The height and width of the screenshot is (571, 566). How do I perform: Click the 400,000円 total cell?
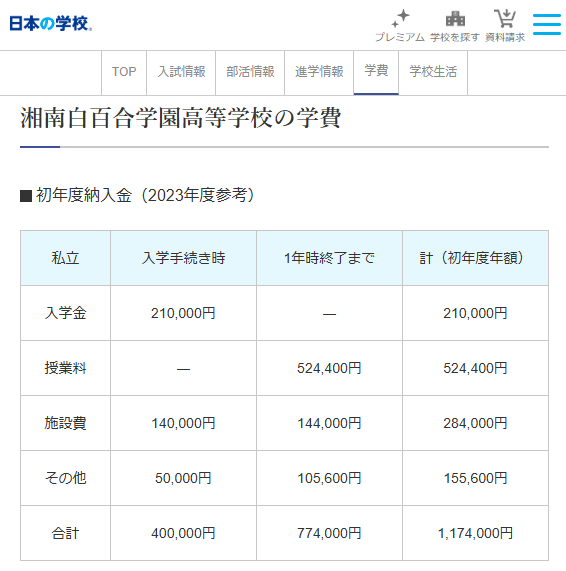coord(184,533)
